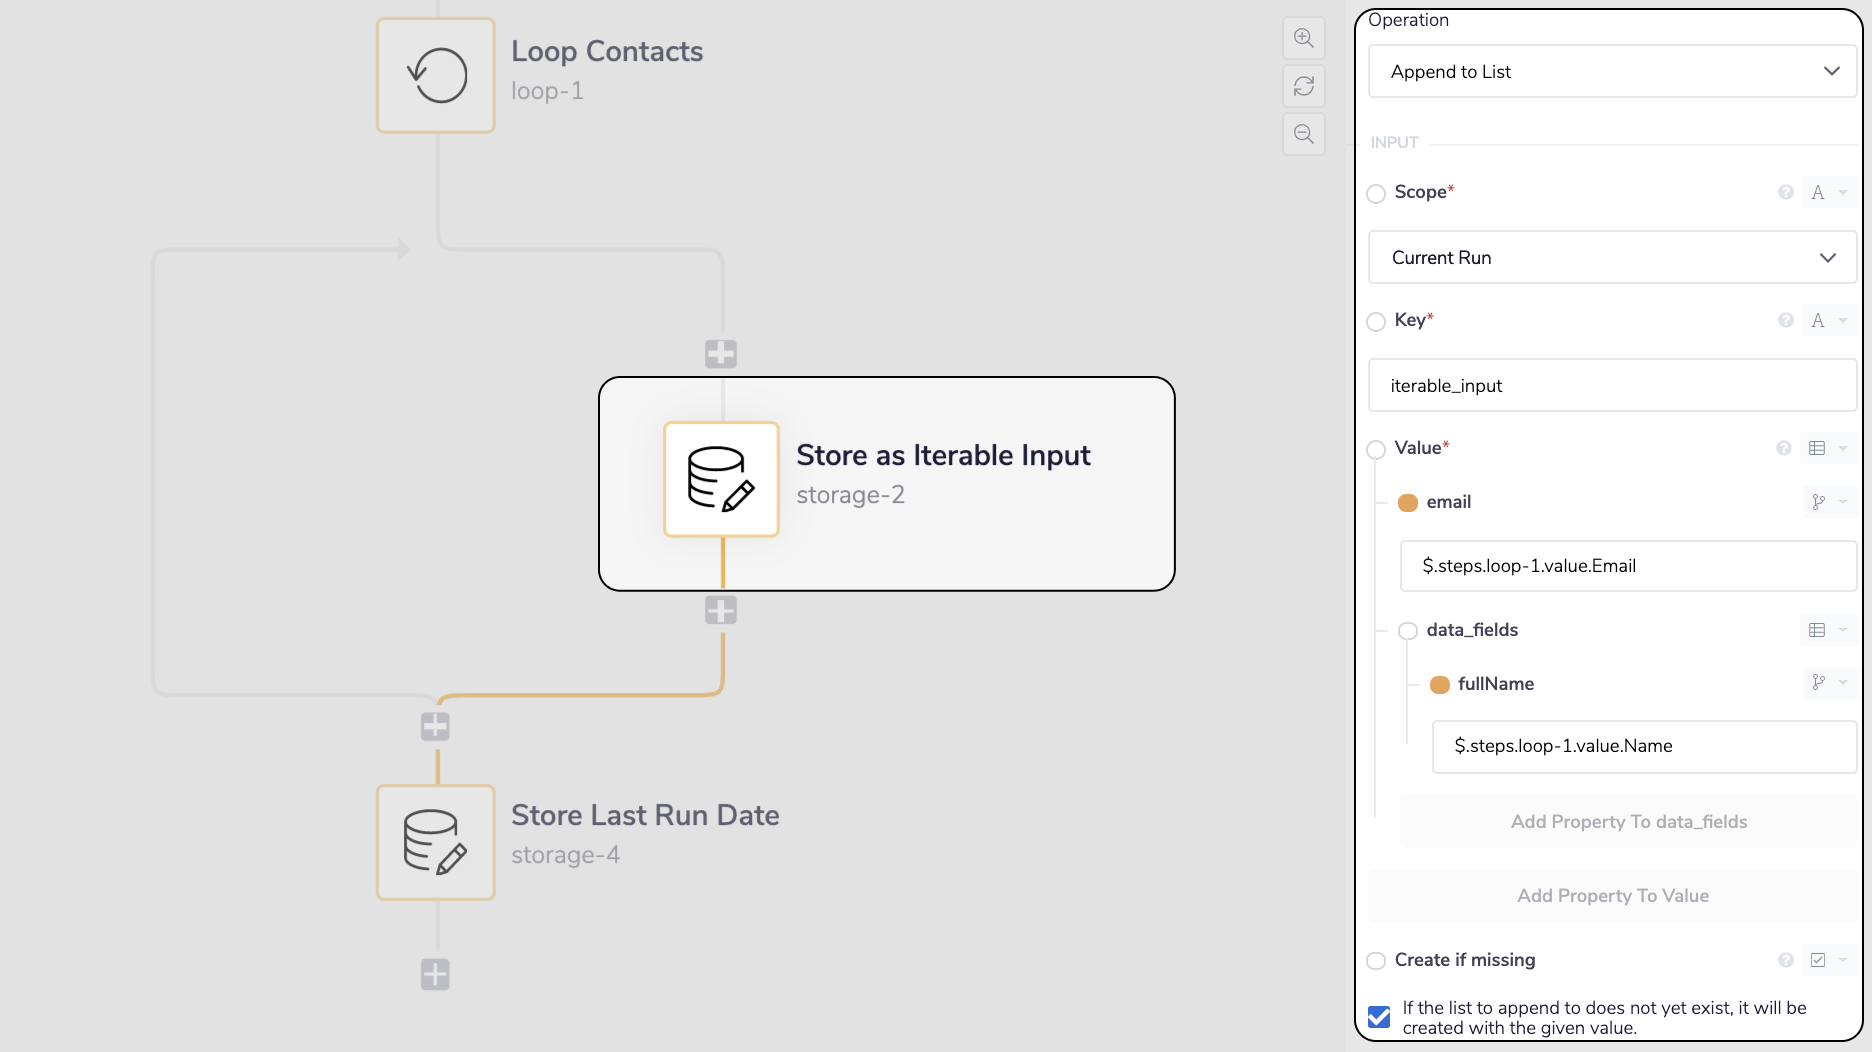Click the plus icon above Store as Iterable Input
Viewport: 1872px width, 1052px height.
point(720,353)
